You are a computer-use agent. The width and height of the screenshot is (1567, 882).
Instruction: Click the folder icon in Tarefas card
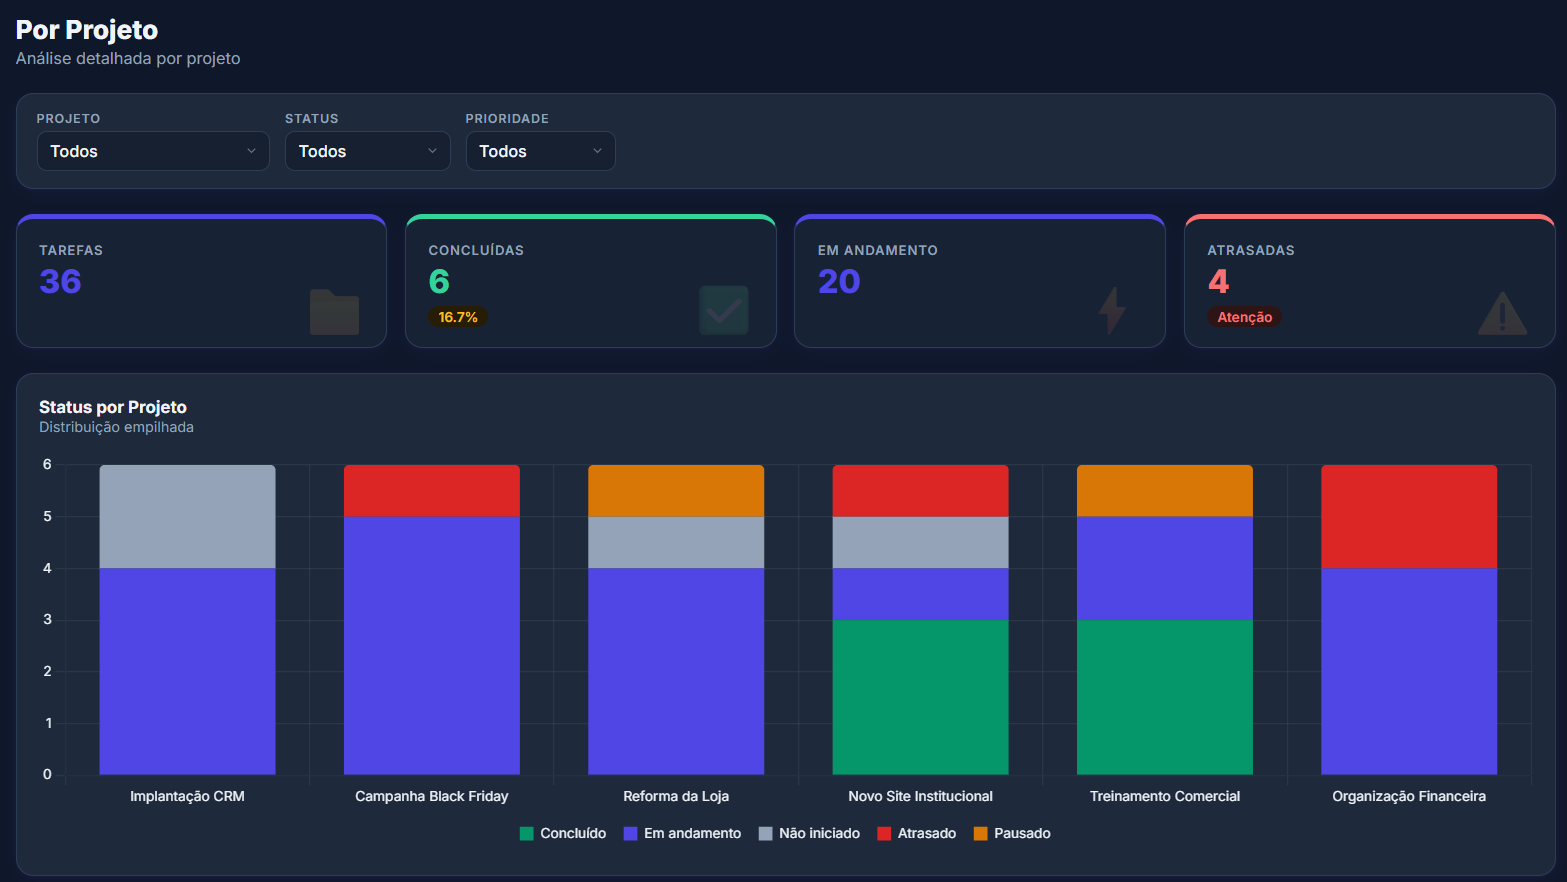pos(334,311)
